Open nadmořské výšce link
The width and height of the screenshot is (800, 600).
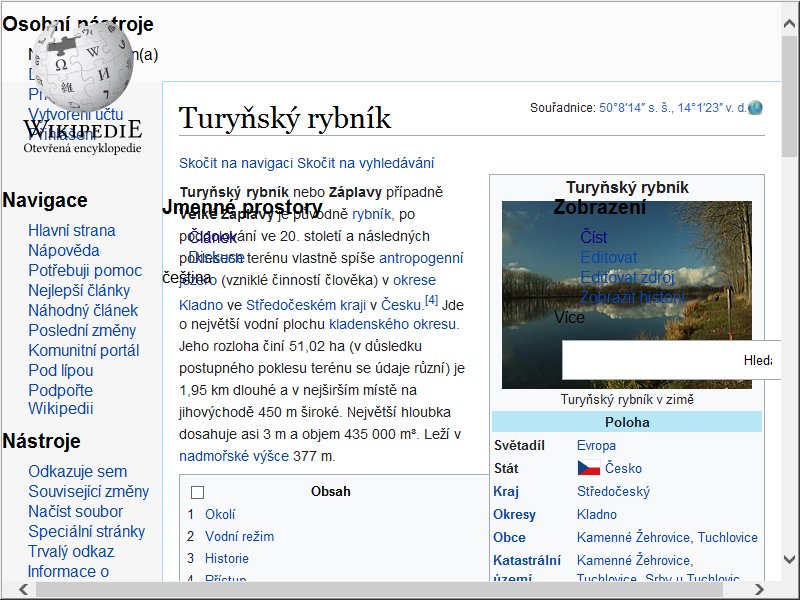pyautogui.click(x=234, y=456)
